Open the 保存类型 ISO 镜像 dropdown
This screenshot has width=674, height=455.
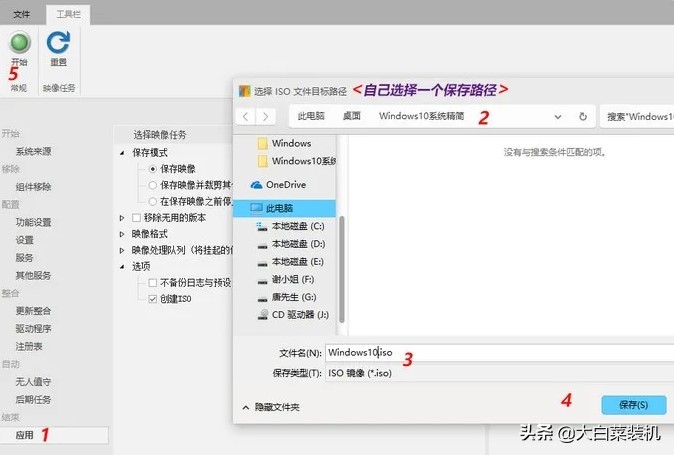coord(499,373)
